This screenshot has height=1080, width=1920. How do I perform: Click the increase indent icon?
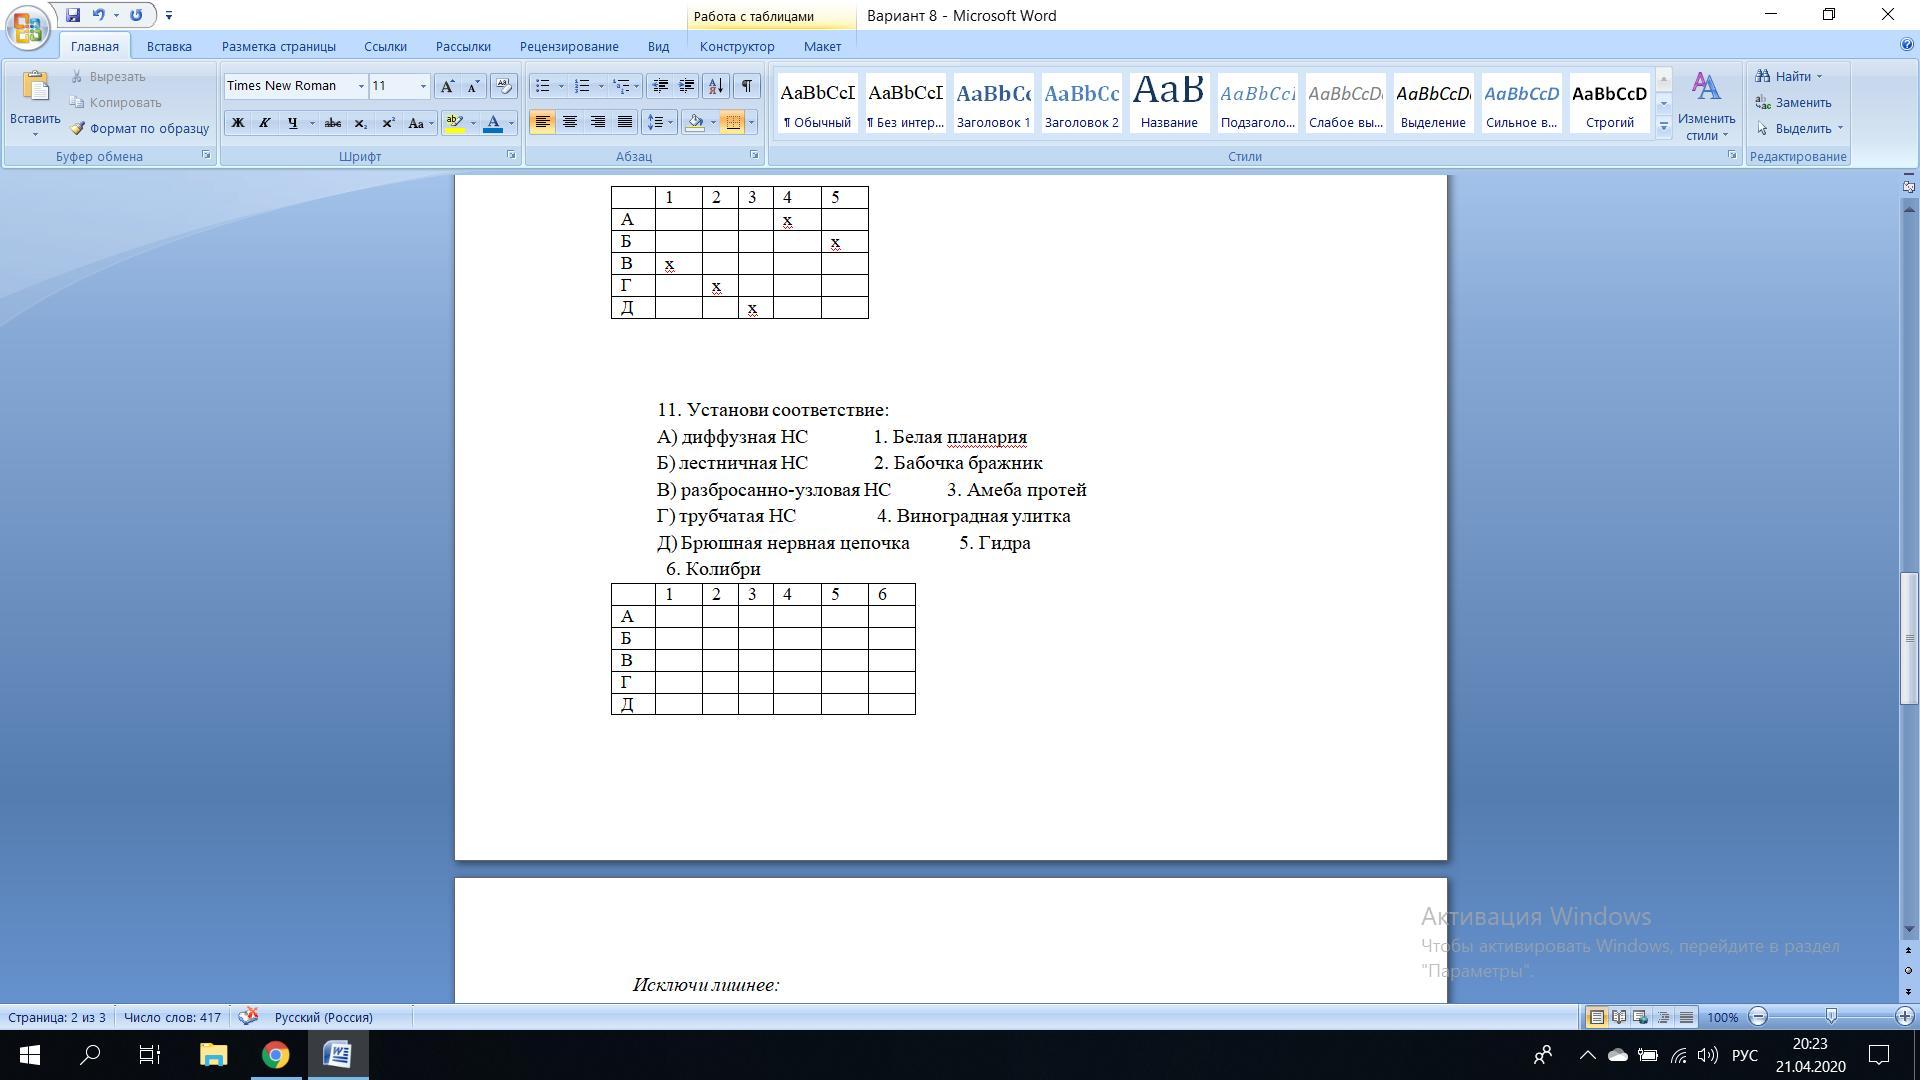(x=687, y=86)
